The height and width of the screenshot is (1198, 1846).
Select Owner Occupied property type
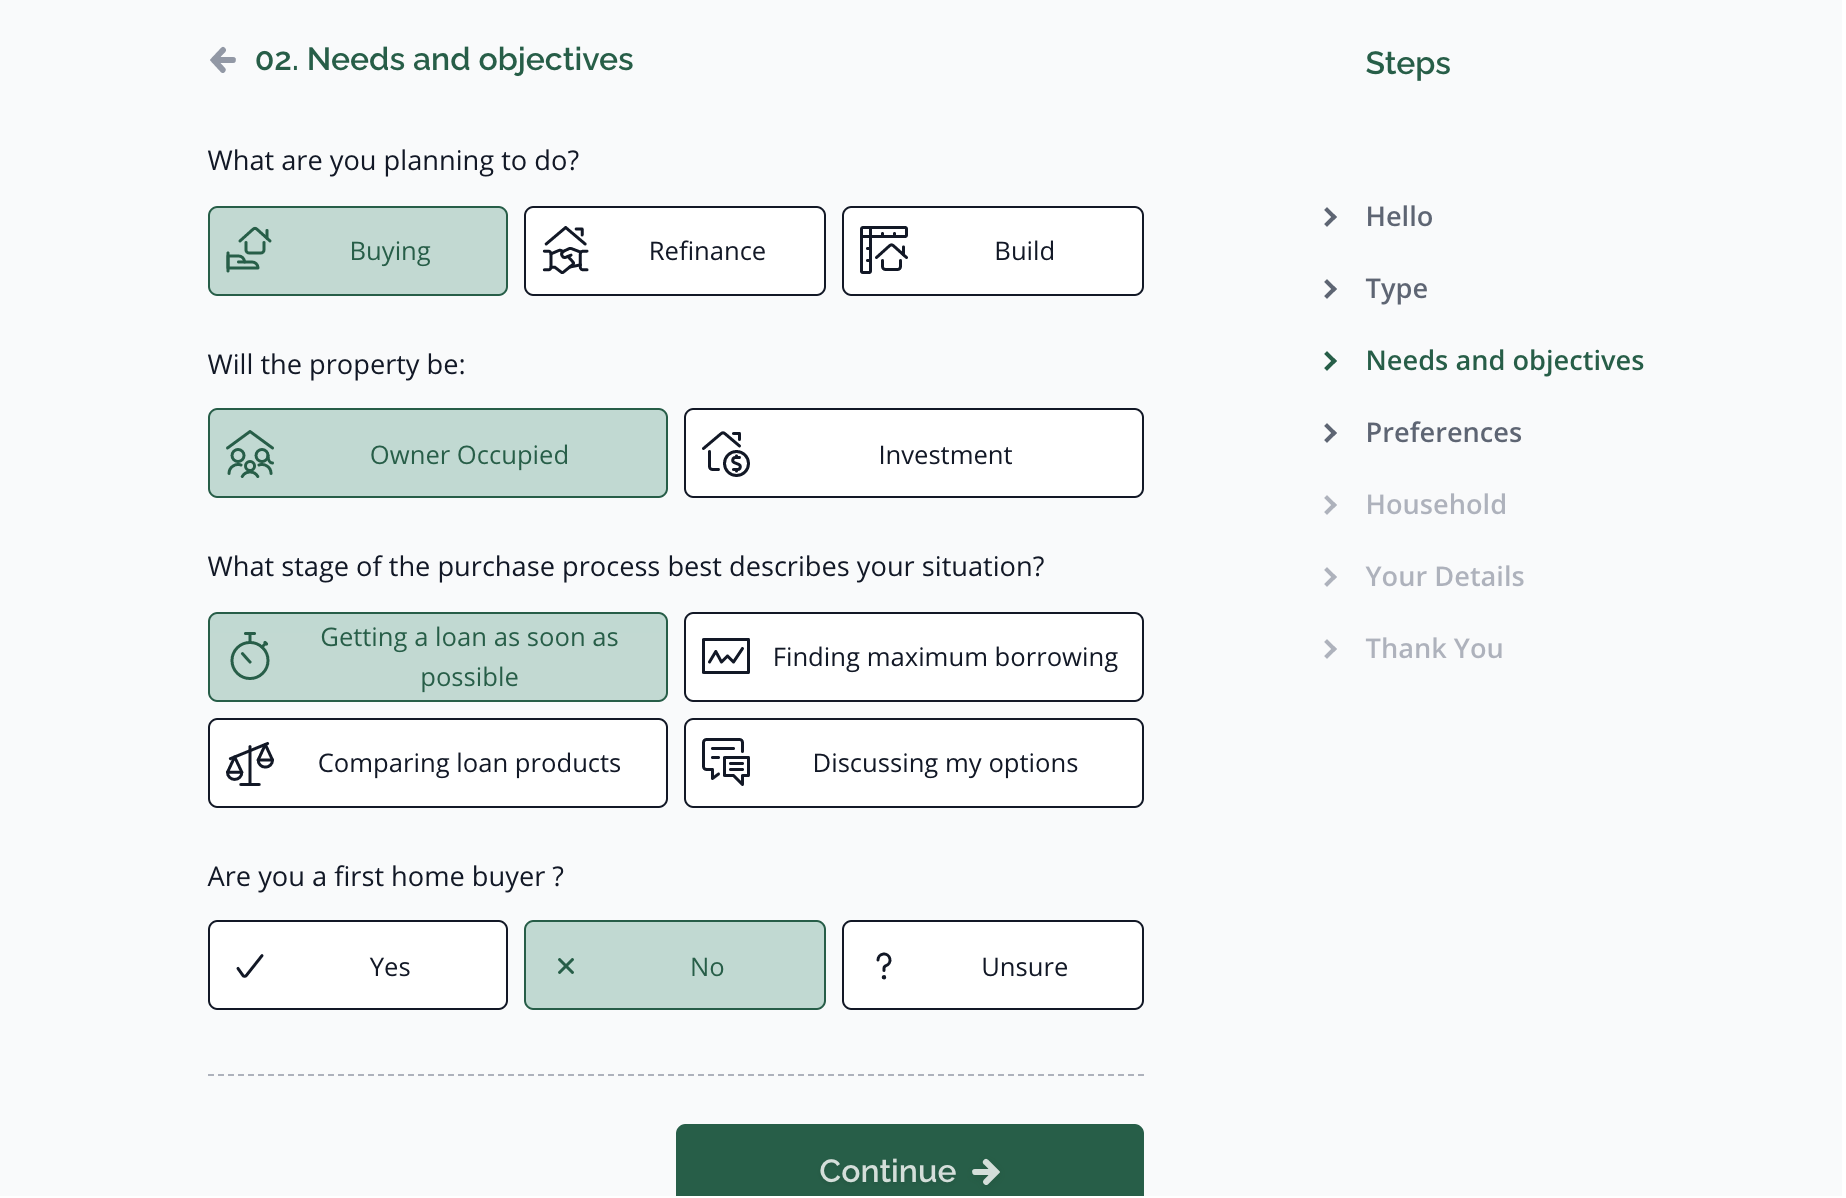(438, 453)
